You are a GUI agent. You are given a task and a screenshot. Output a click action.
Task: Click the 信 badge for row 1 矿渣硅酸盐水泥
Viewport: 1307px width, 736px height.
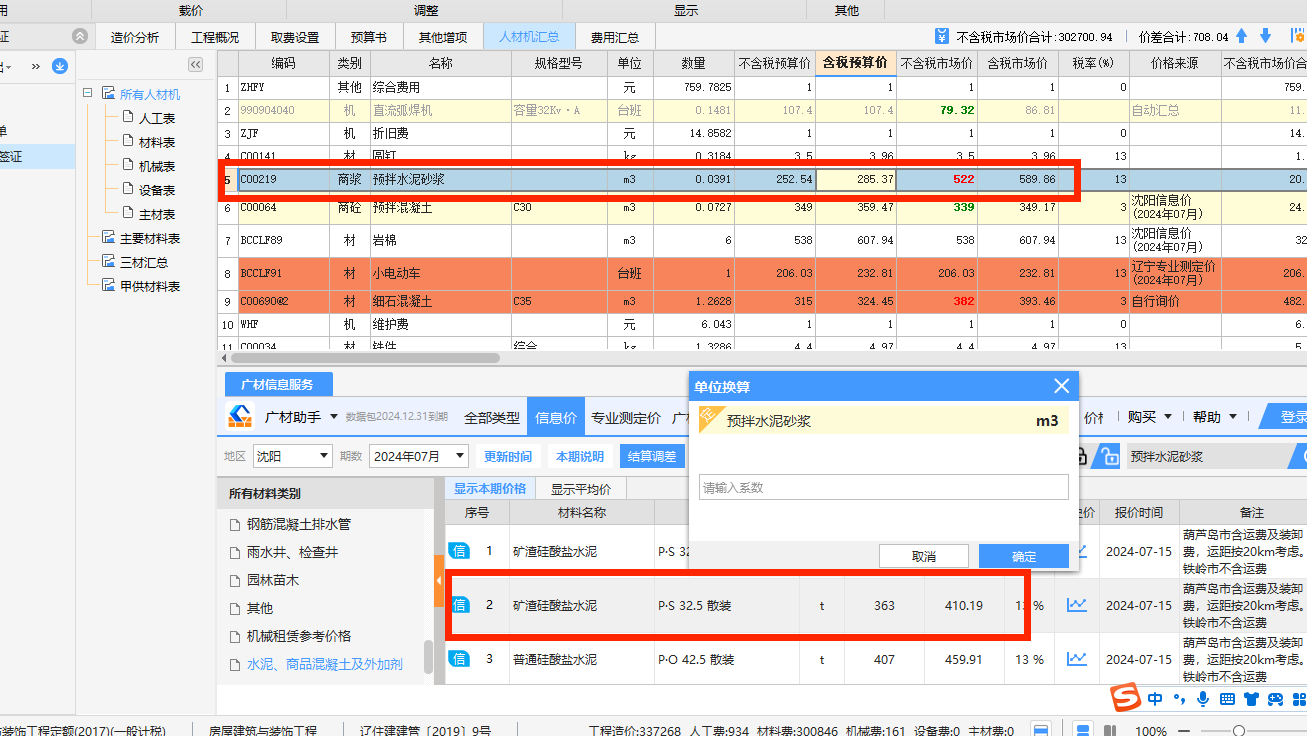click(459, 551)
